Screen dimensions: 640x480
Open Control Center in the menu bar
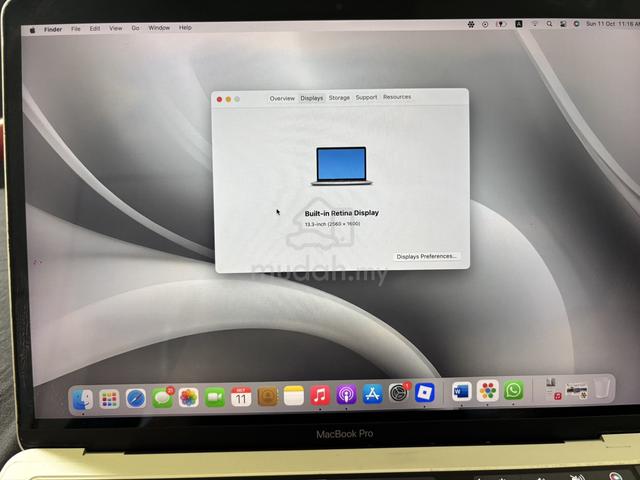pos(563,24)
